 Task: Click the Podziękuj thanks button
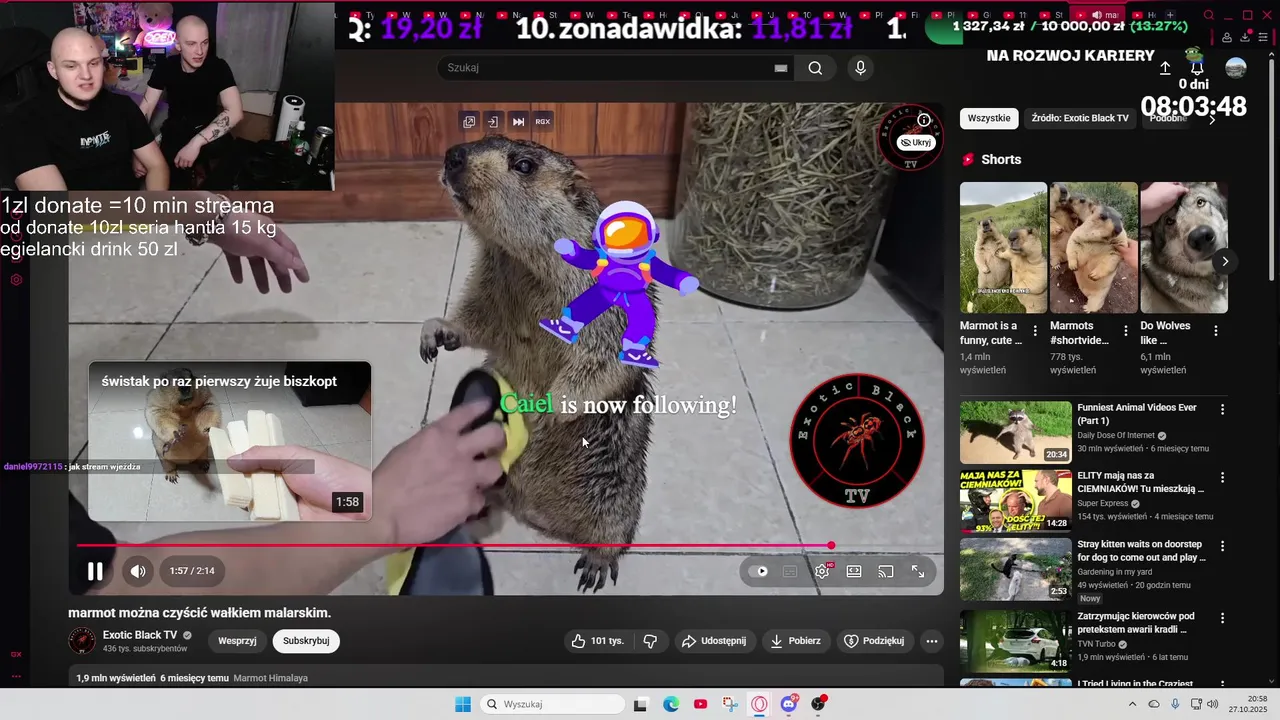coord(874,641)
